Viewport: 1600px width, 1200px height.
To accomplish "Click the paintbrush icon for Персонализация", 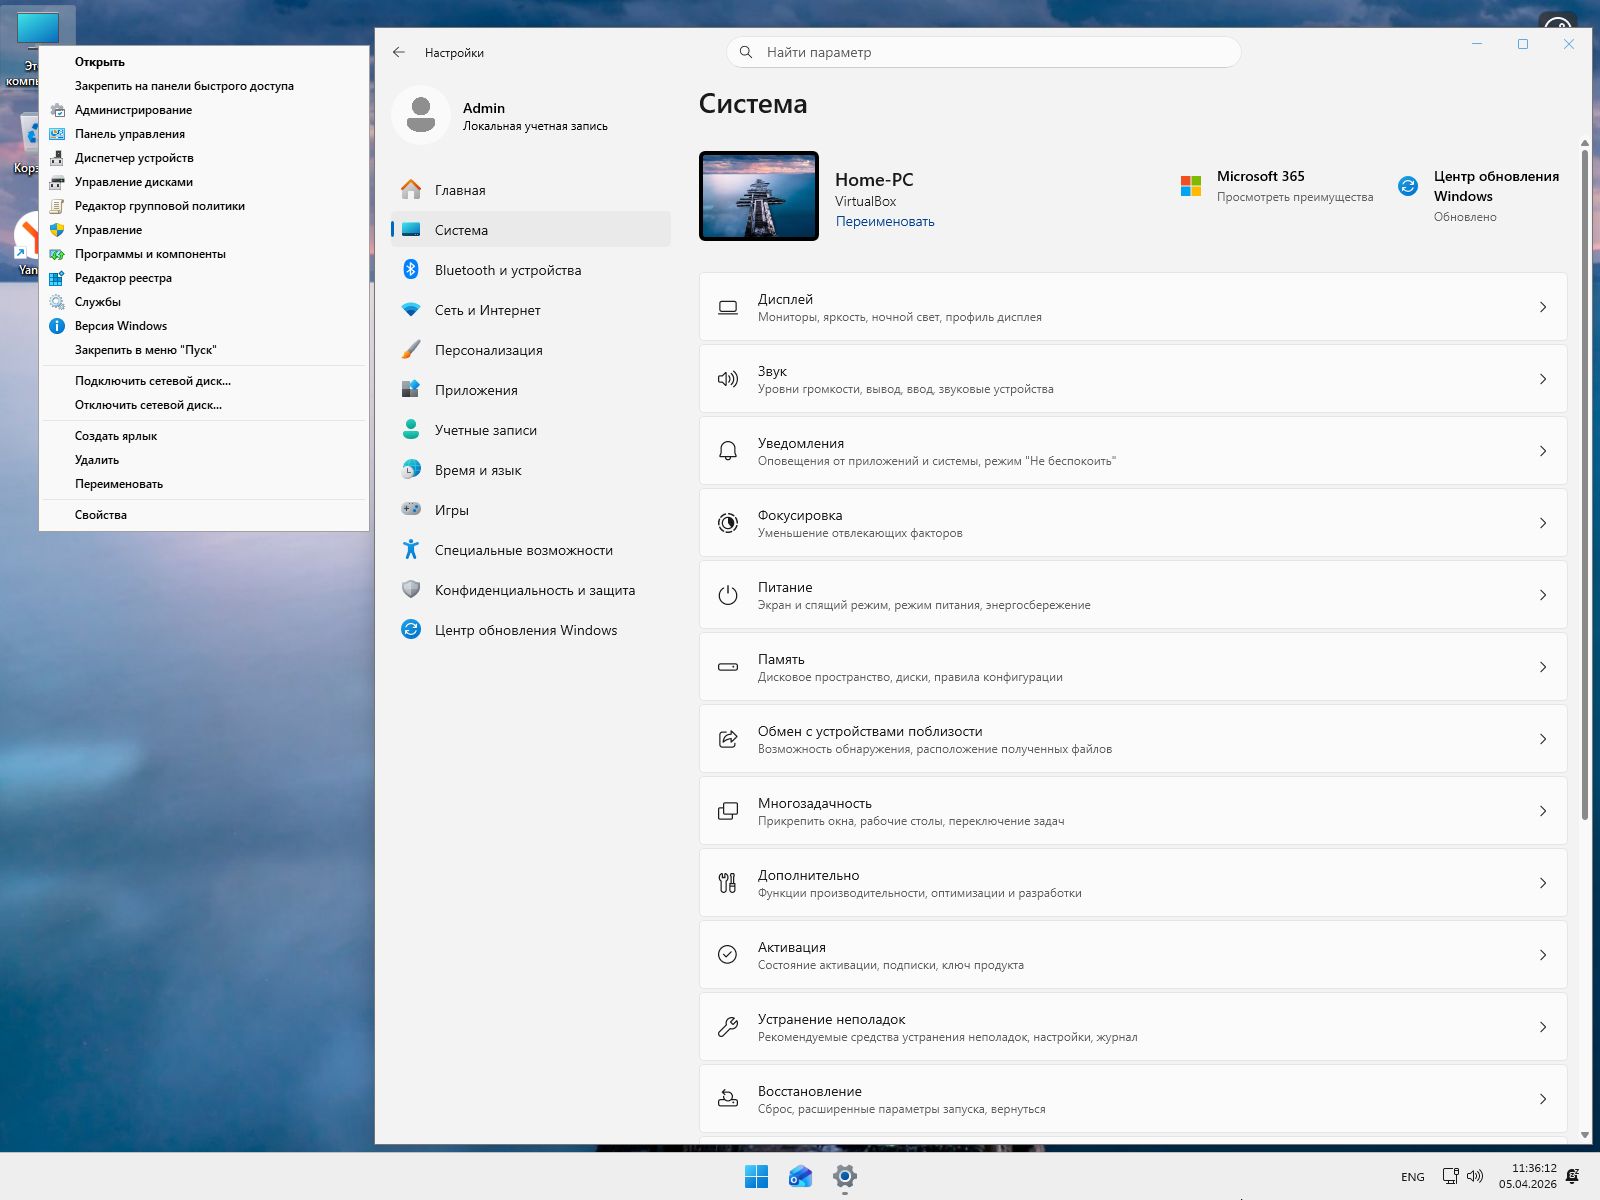I will point(410,350).
